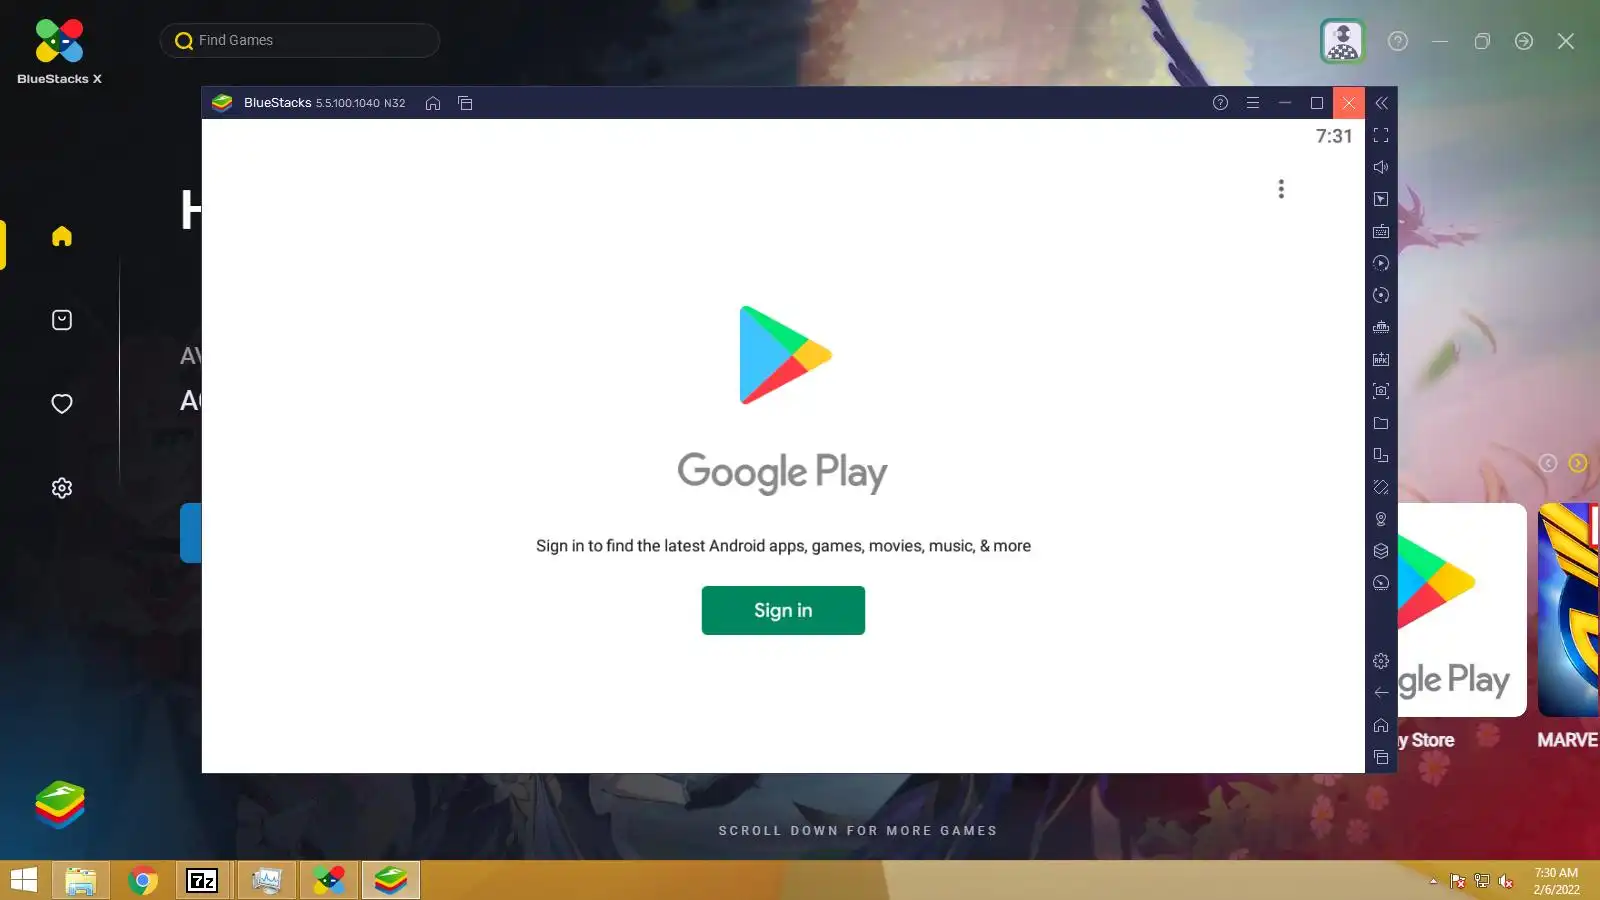Open the user profile avatar

pyautogui.click(x=1342, y=41)
